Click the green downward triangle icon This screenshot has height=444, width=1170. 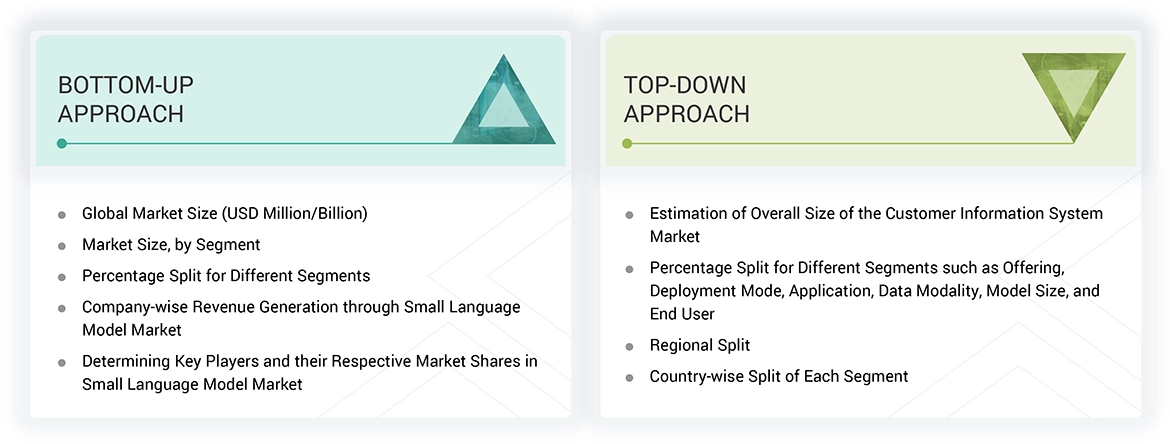point(1073,92)
